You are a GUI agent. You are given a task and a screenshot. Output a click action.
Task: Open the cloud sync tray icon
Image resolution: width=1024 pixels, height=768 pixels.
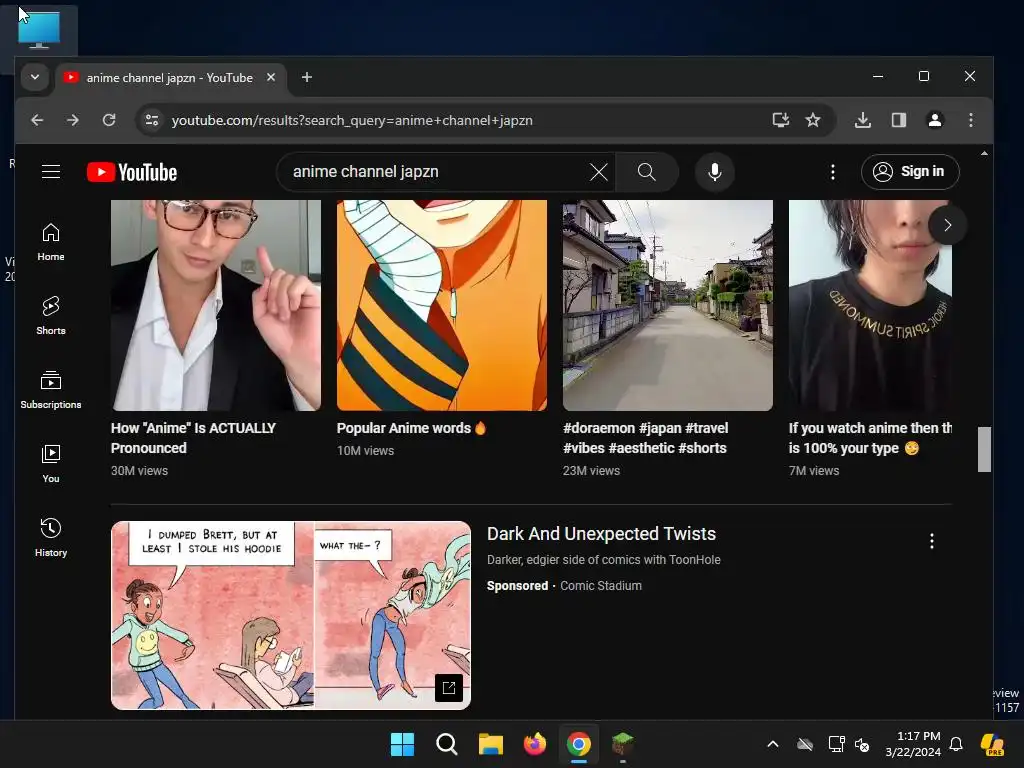(805, 744)
